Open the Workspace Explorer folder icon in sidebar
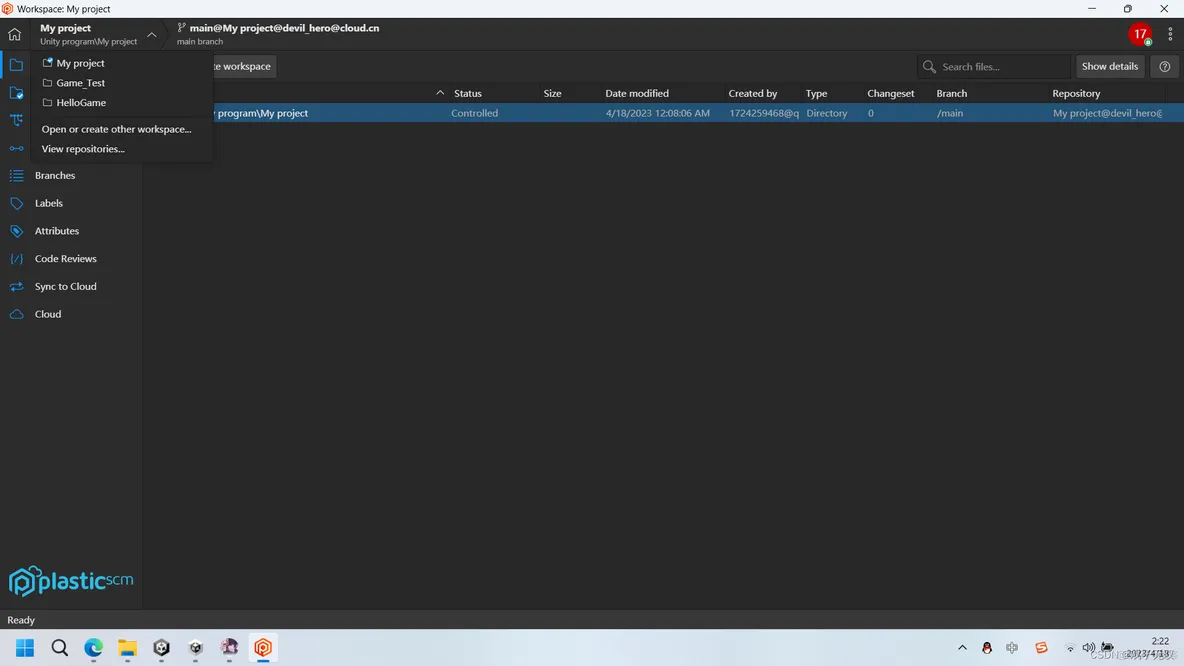This screenshot has height=666, width=1184. coord(16,65)
